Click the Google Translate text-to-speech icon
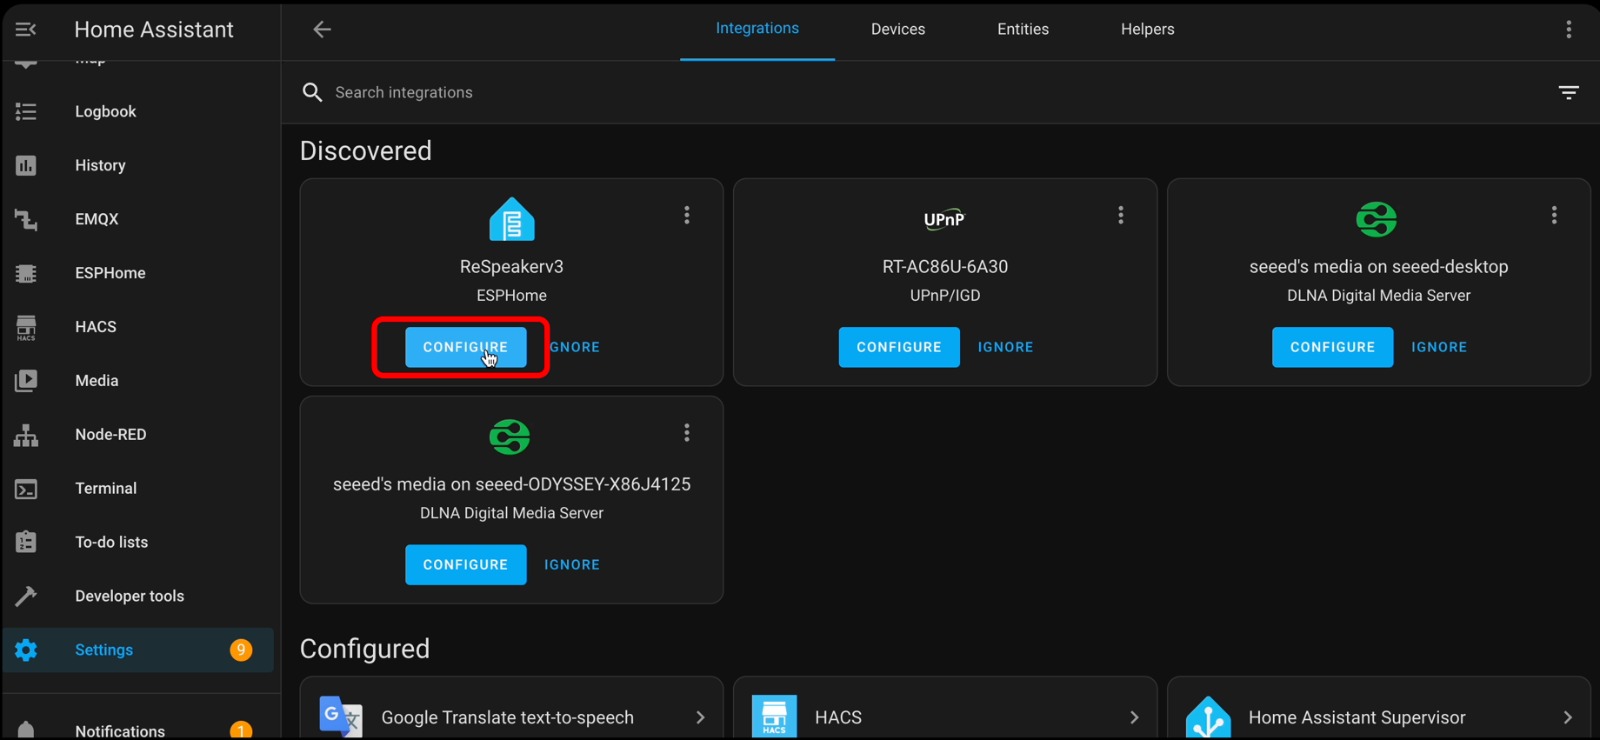 point(341,717)
